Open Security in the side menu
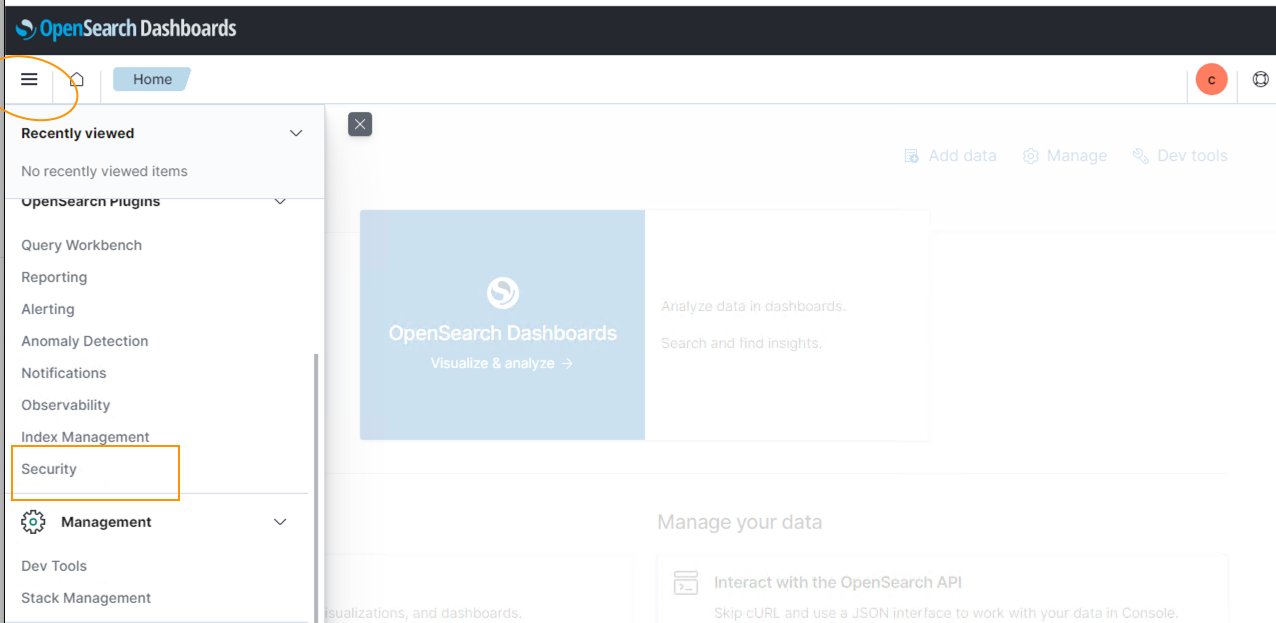Screen dimensions: 1276x623 [x=49, y=469]
